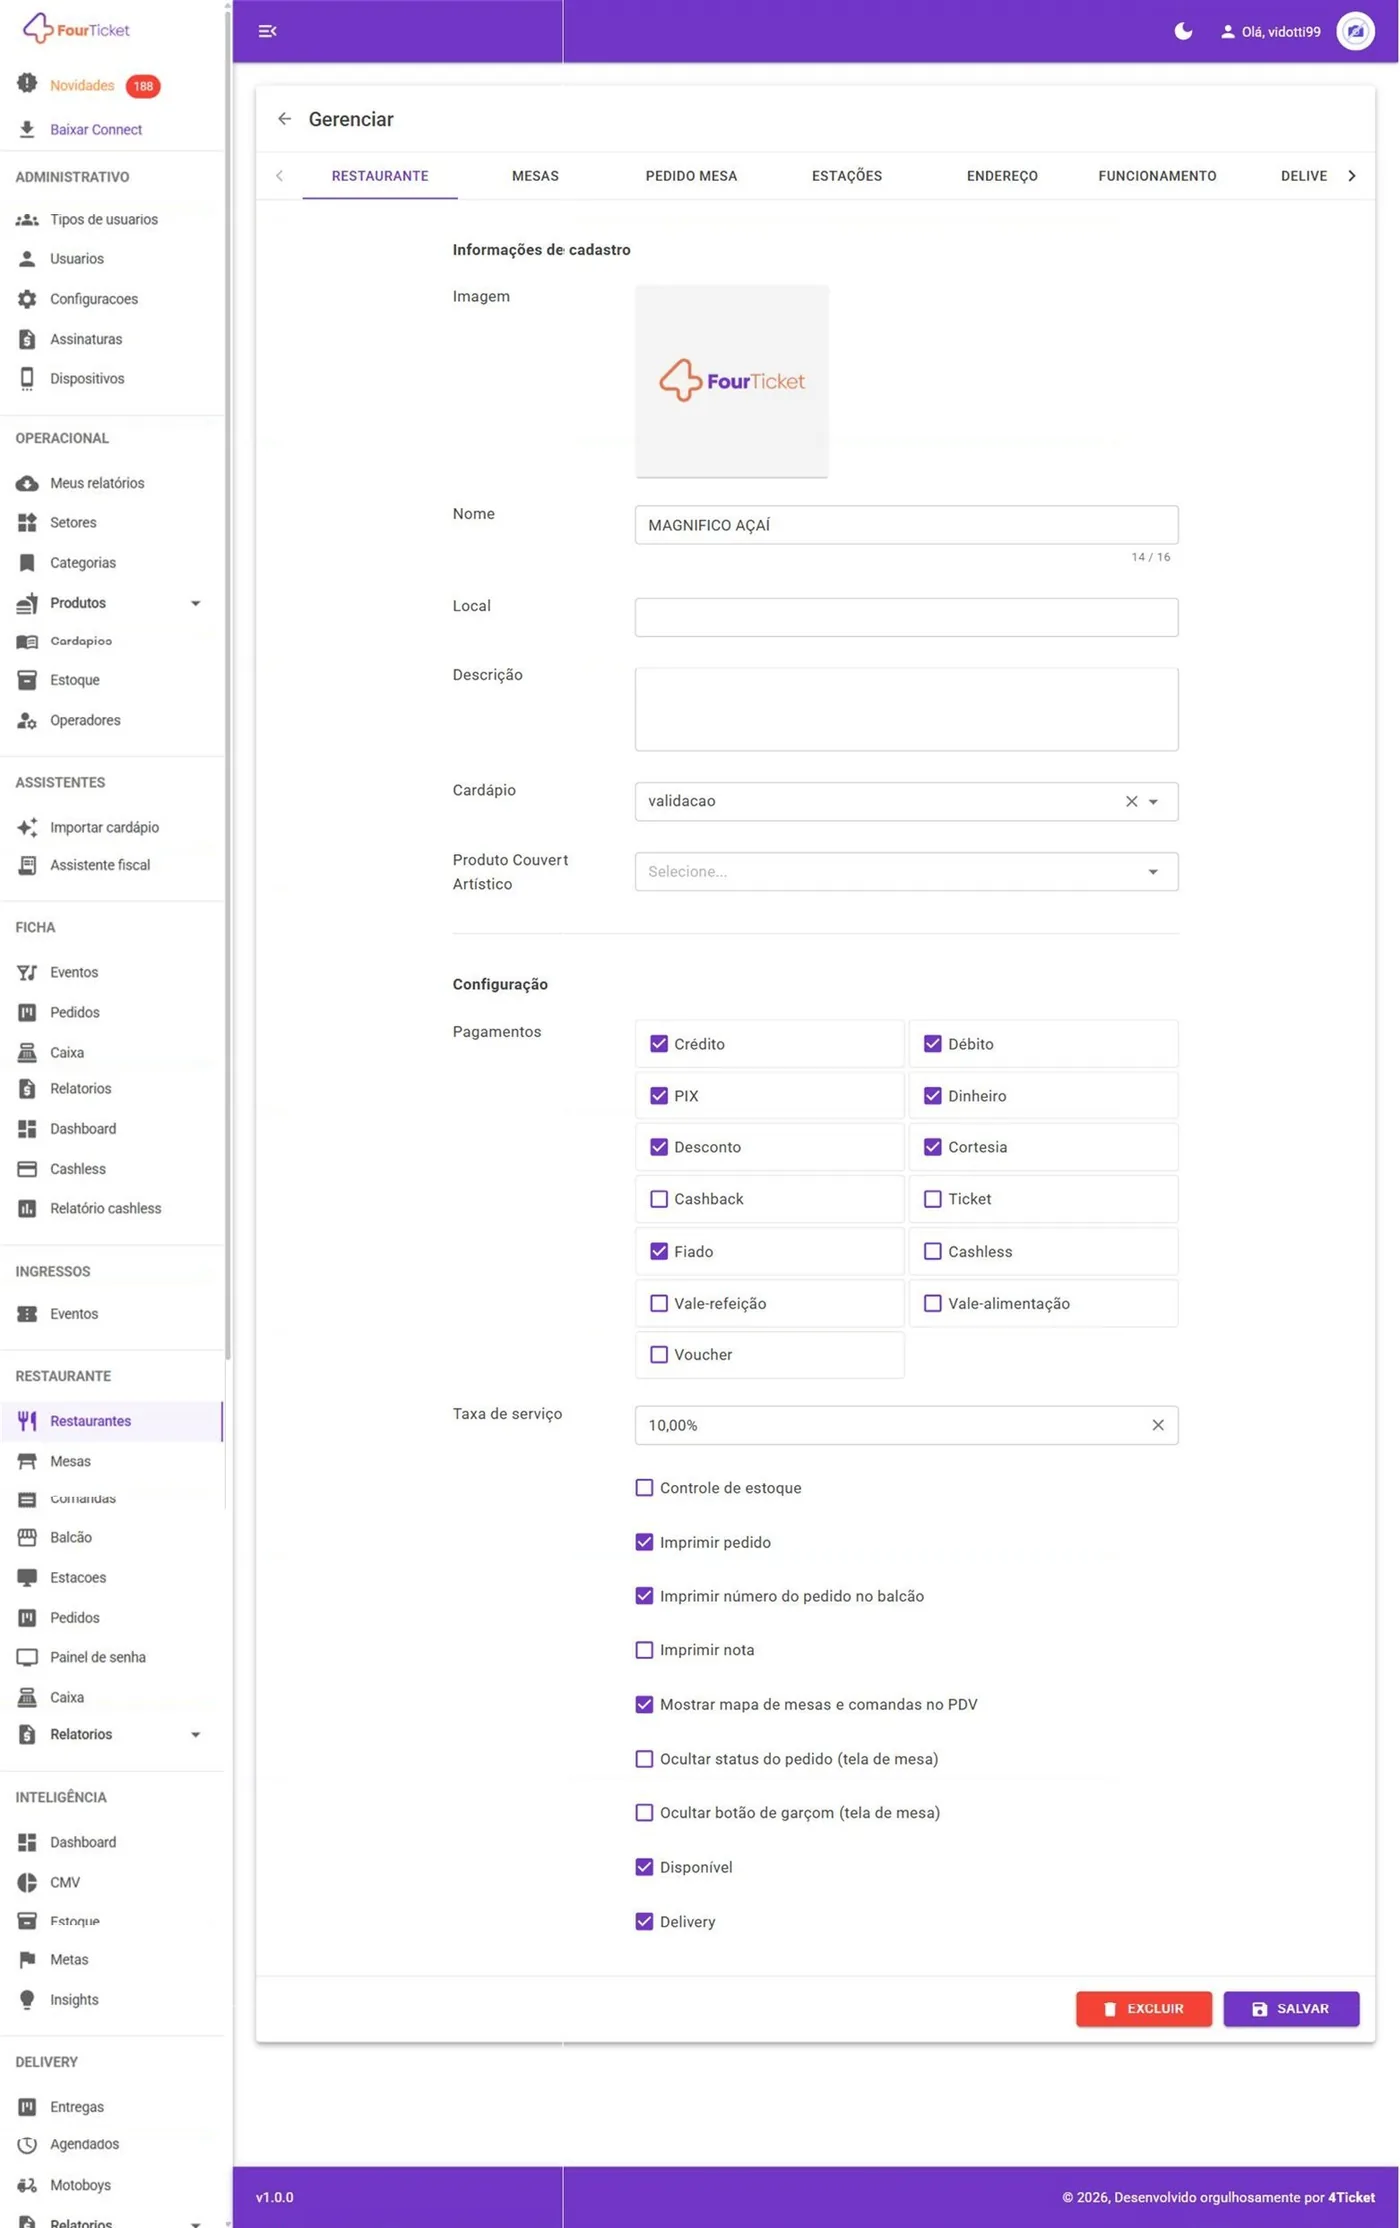
Task: Check the Controle de estoque option
Action: click(644, 1488)
